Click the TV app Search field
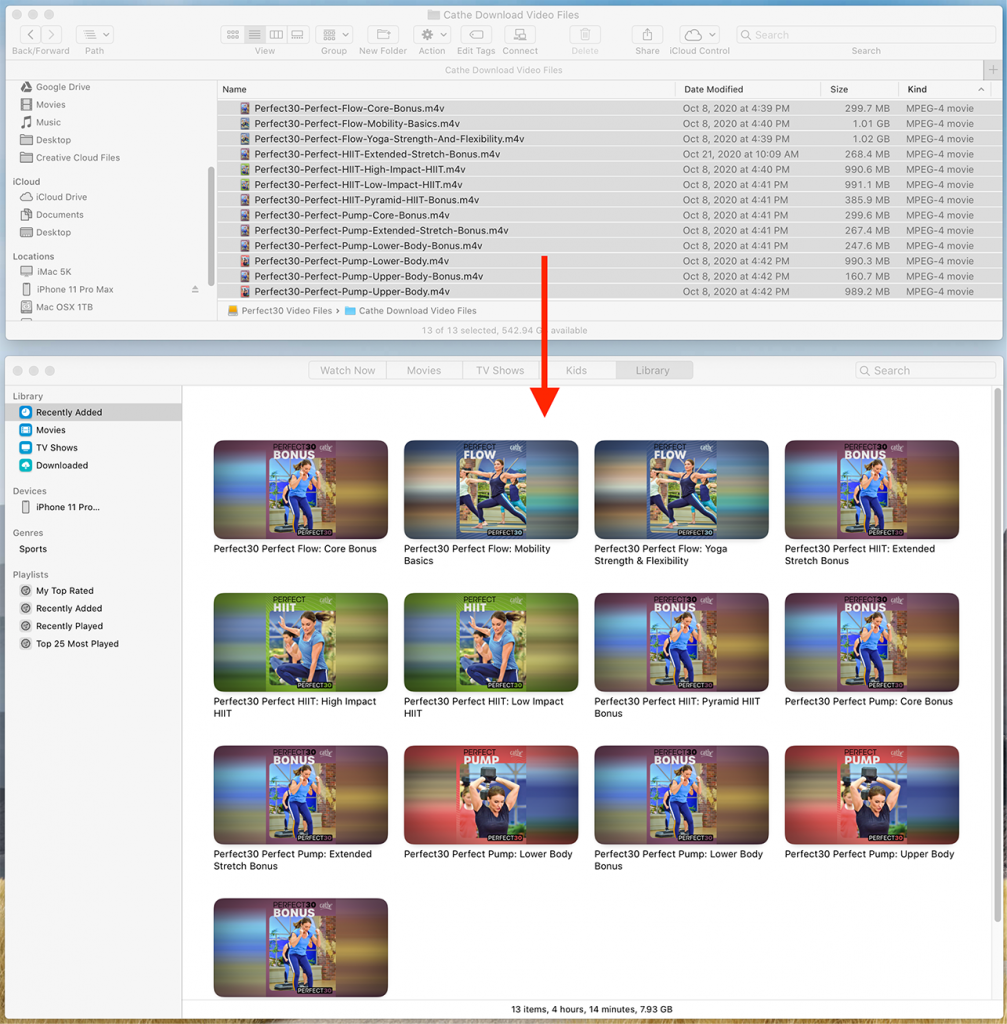This screenshot has height=1024, width=1007. (x=925, y=370)
